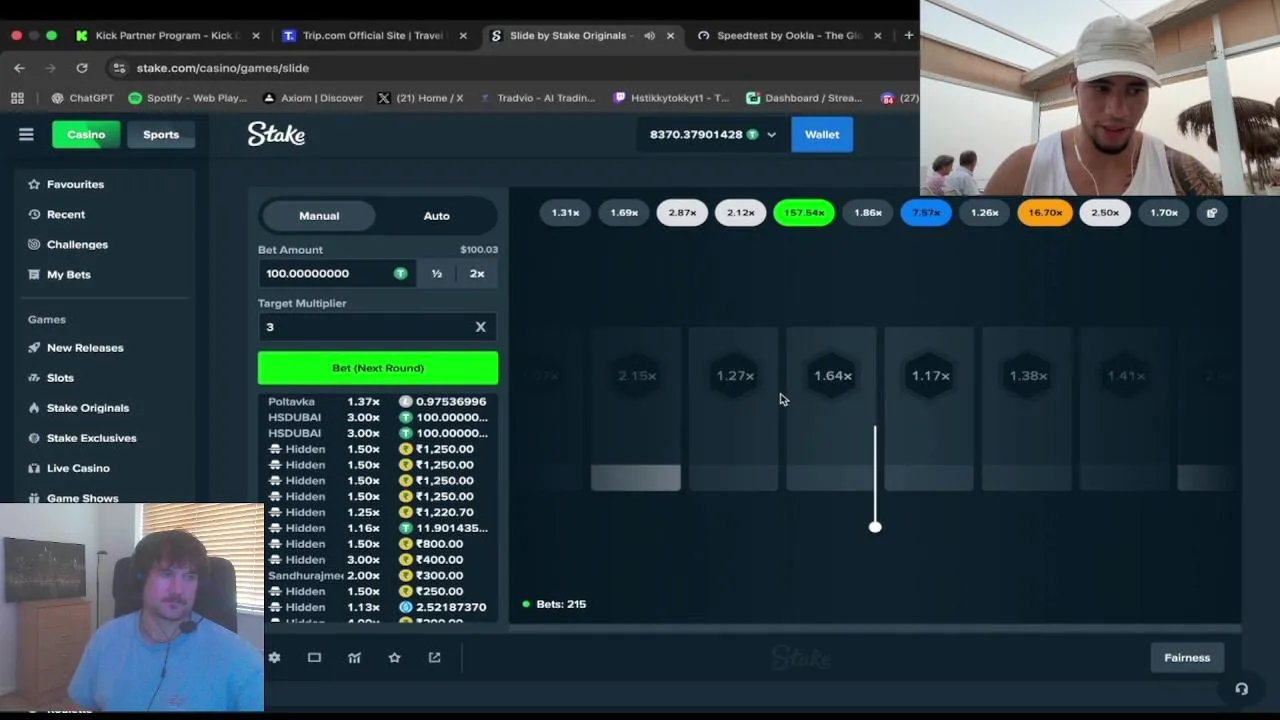Open Sandhurajme's bet row
This screenshot has width=1280, height=720.
(x=378, y=575)
